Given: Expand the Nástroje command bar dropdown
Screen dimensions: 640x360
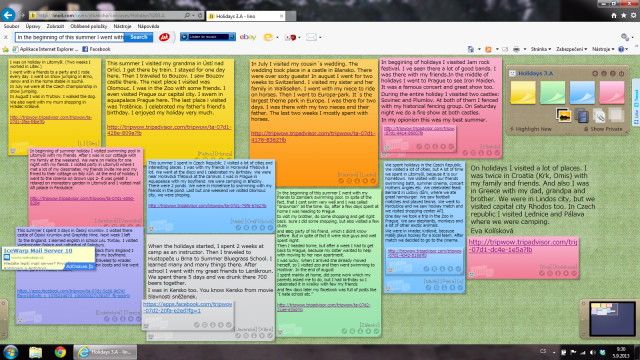Looking at the screenshot, I should (x=603, y=49).
